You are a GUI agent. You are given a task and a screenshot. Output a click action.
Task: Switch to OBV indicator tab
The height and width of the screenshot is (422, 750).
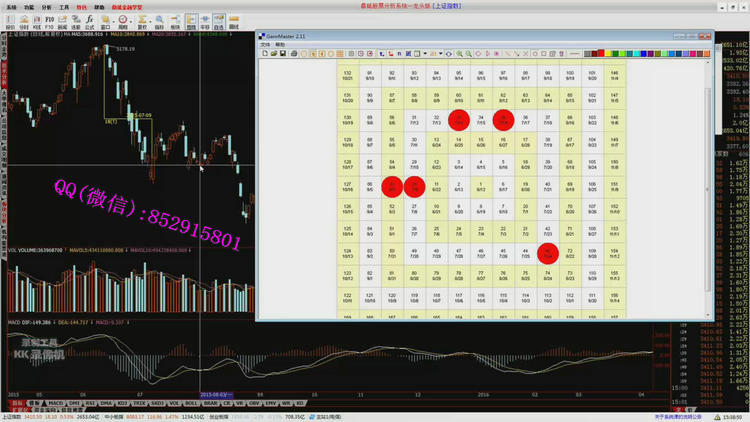click(x=254, y=403)
